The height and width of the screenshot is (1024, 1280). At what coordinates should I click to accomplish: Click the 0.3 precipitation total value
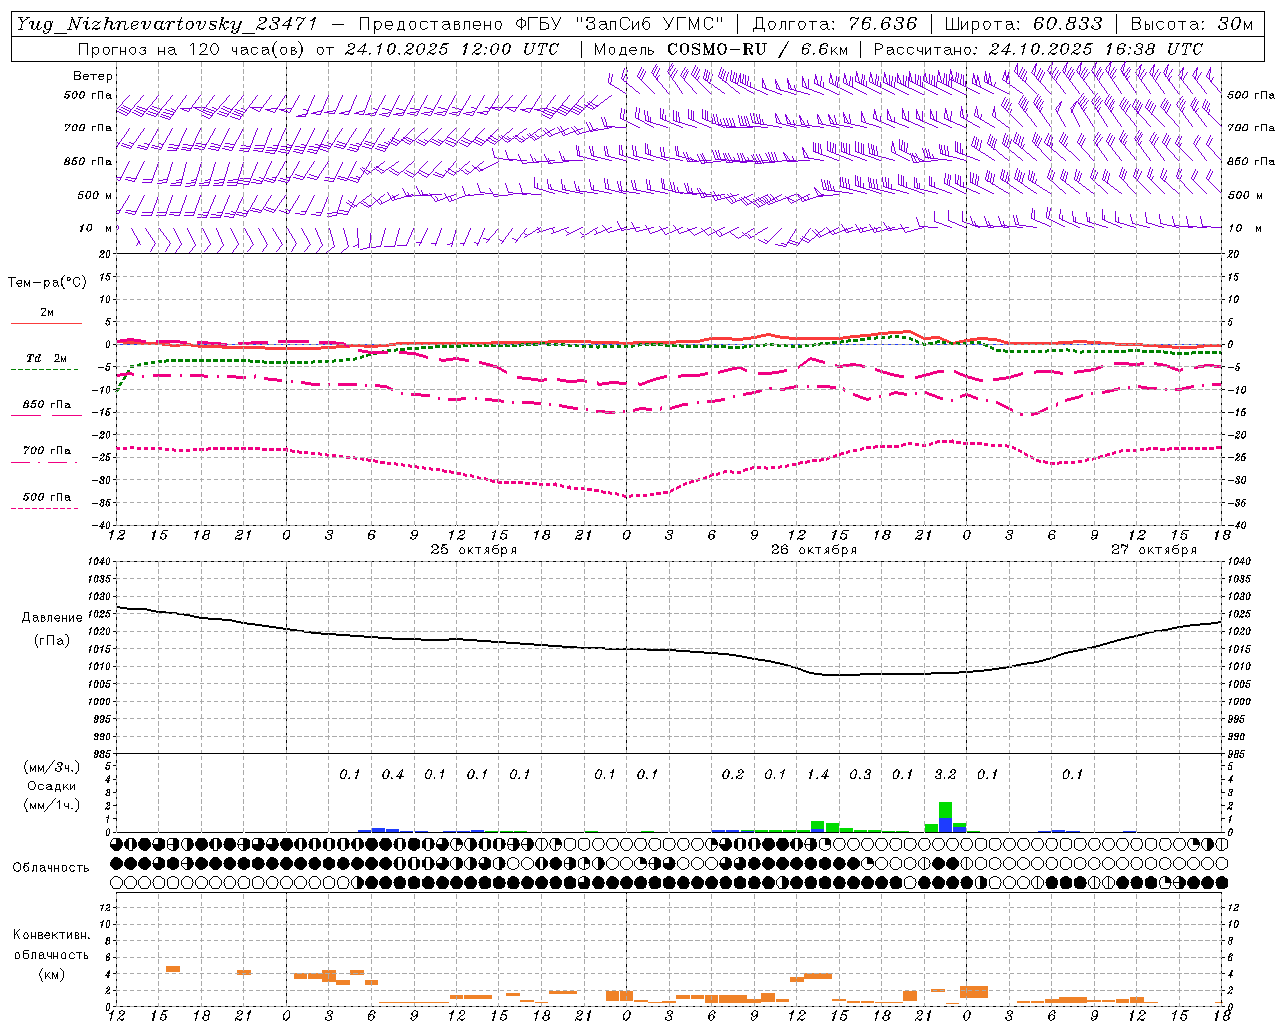click(x=860, y=774)
